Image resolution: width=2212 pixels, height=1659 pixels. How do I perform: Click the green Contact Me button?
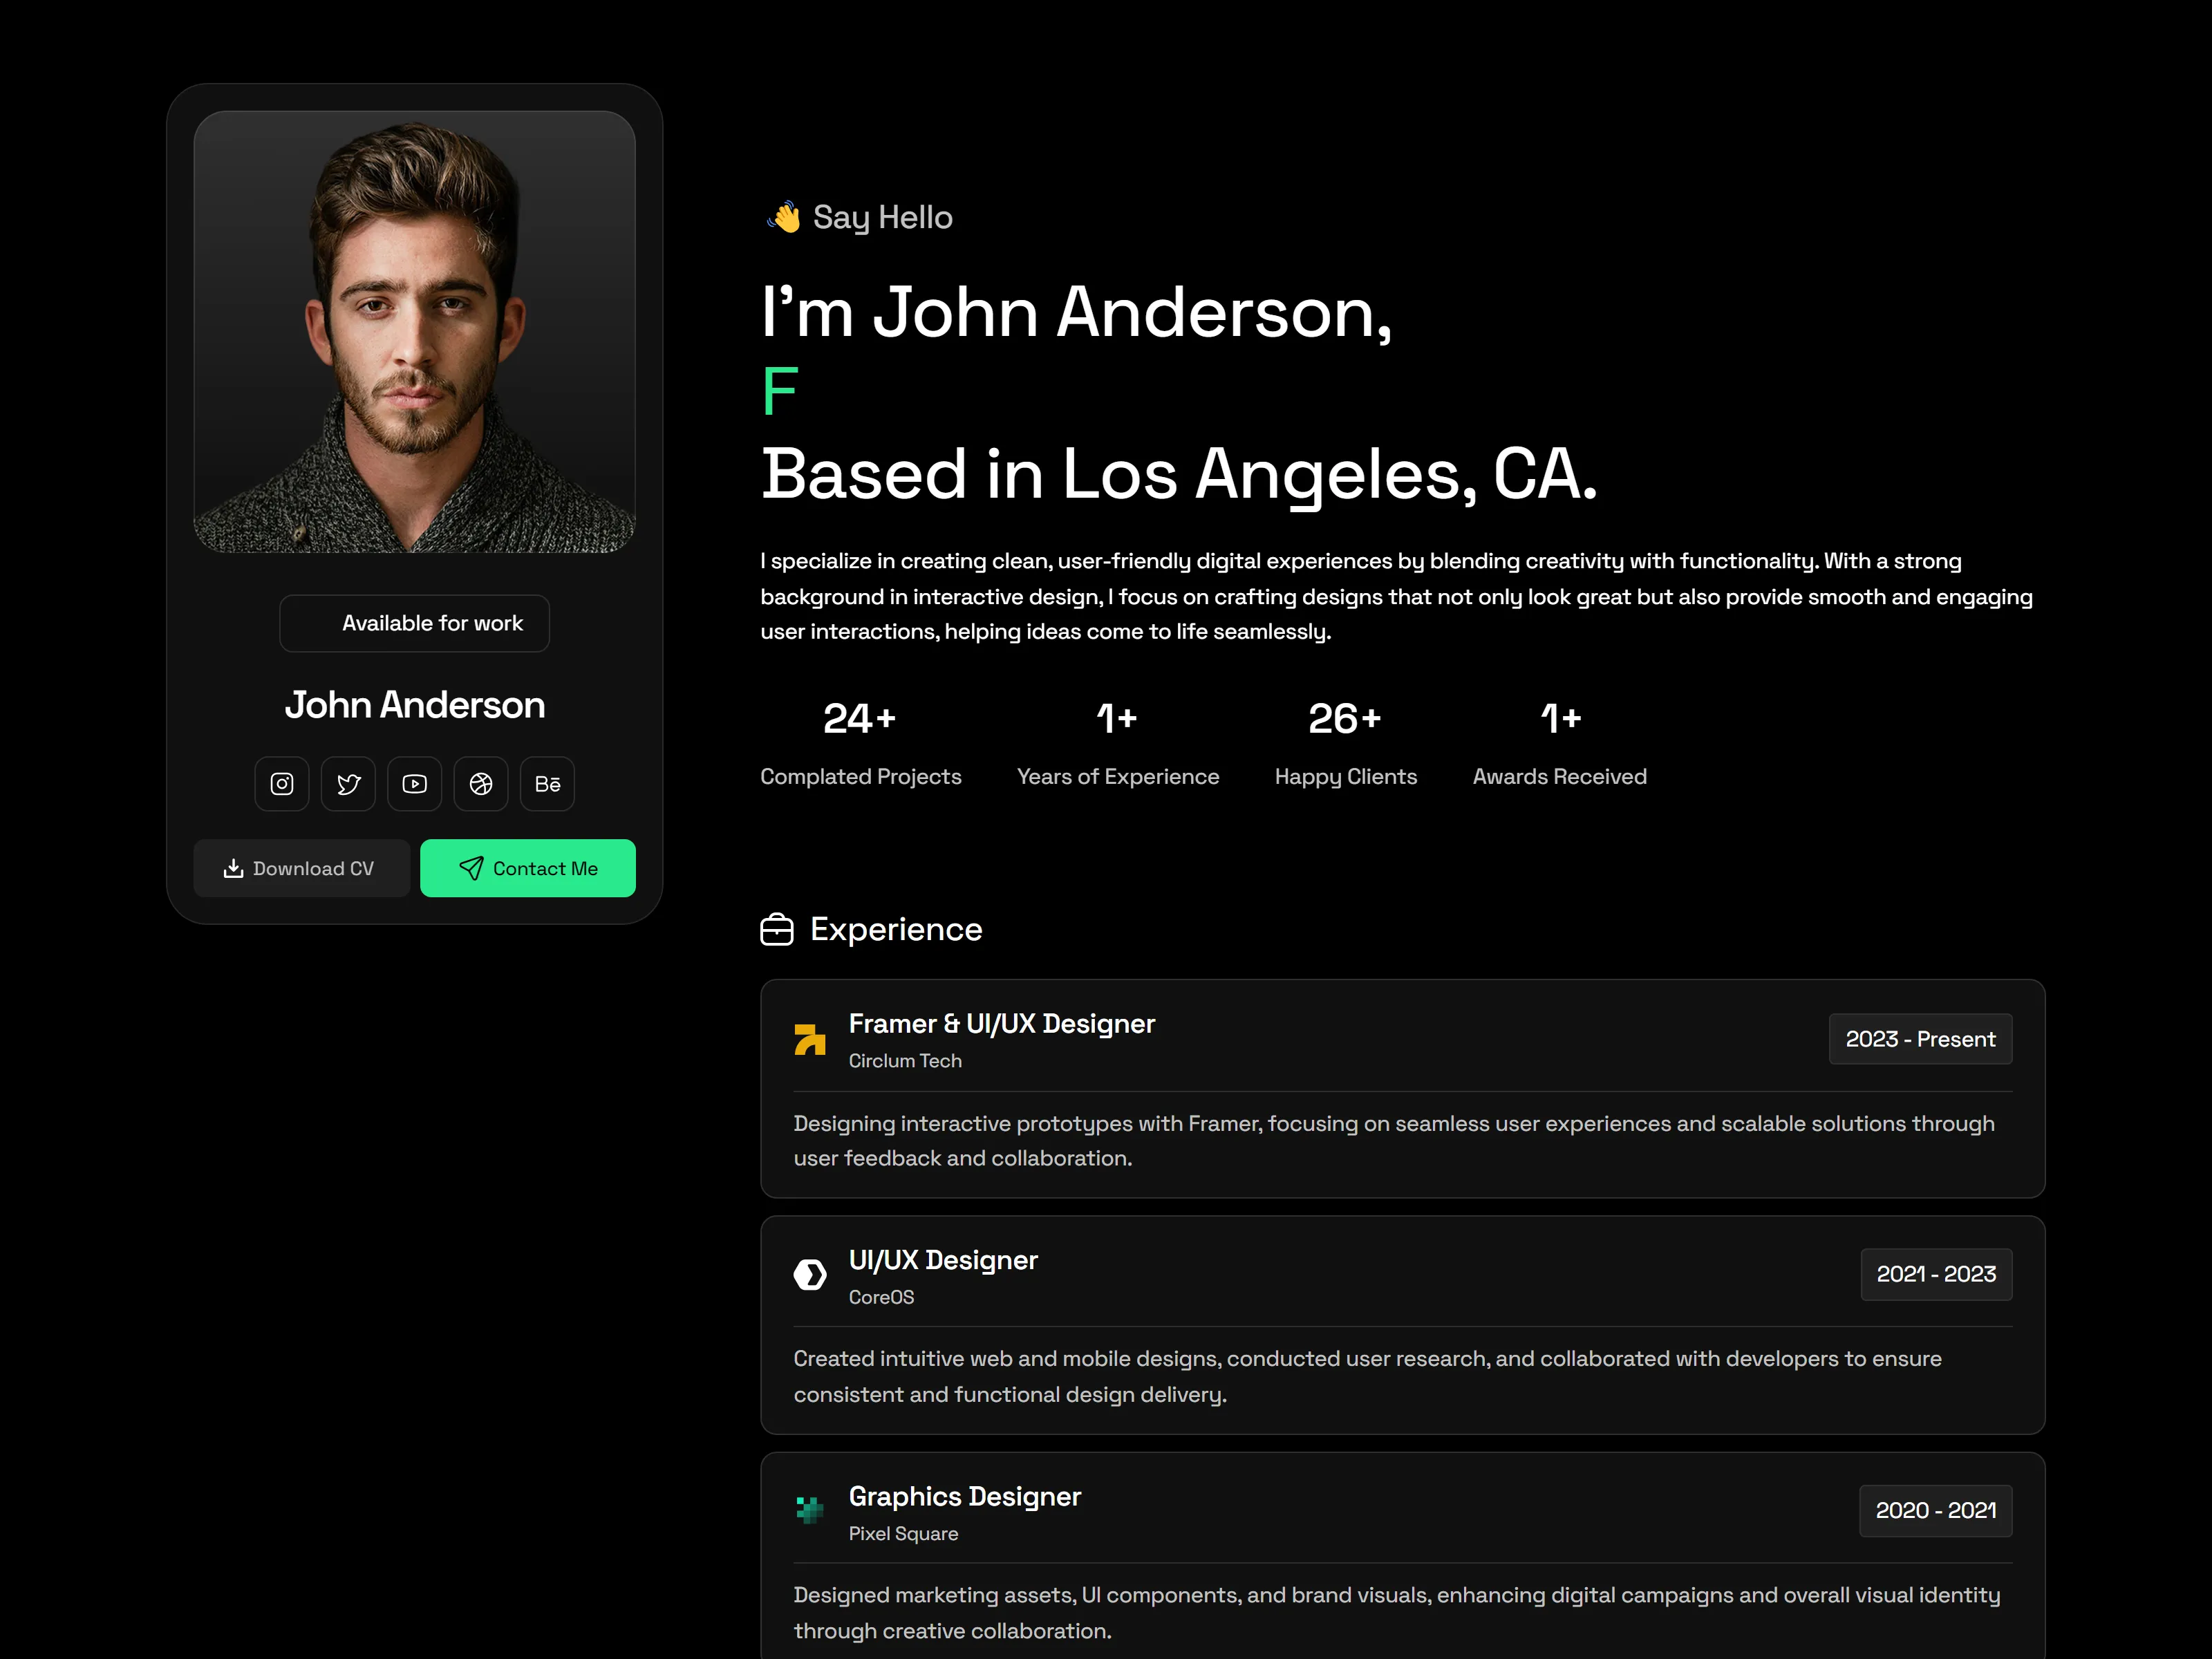(528, 868)
